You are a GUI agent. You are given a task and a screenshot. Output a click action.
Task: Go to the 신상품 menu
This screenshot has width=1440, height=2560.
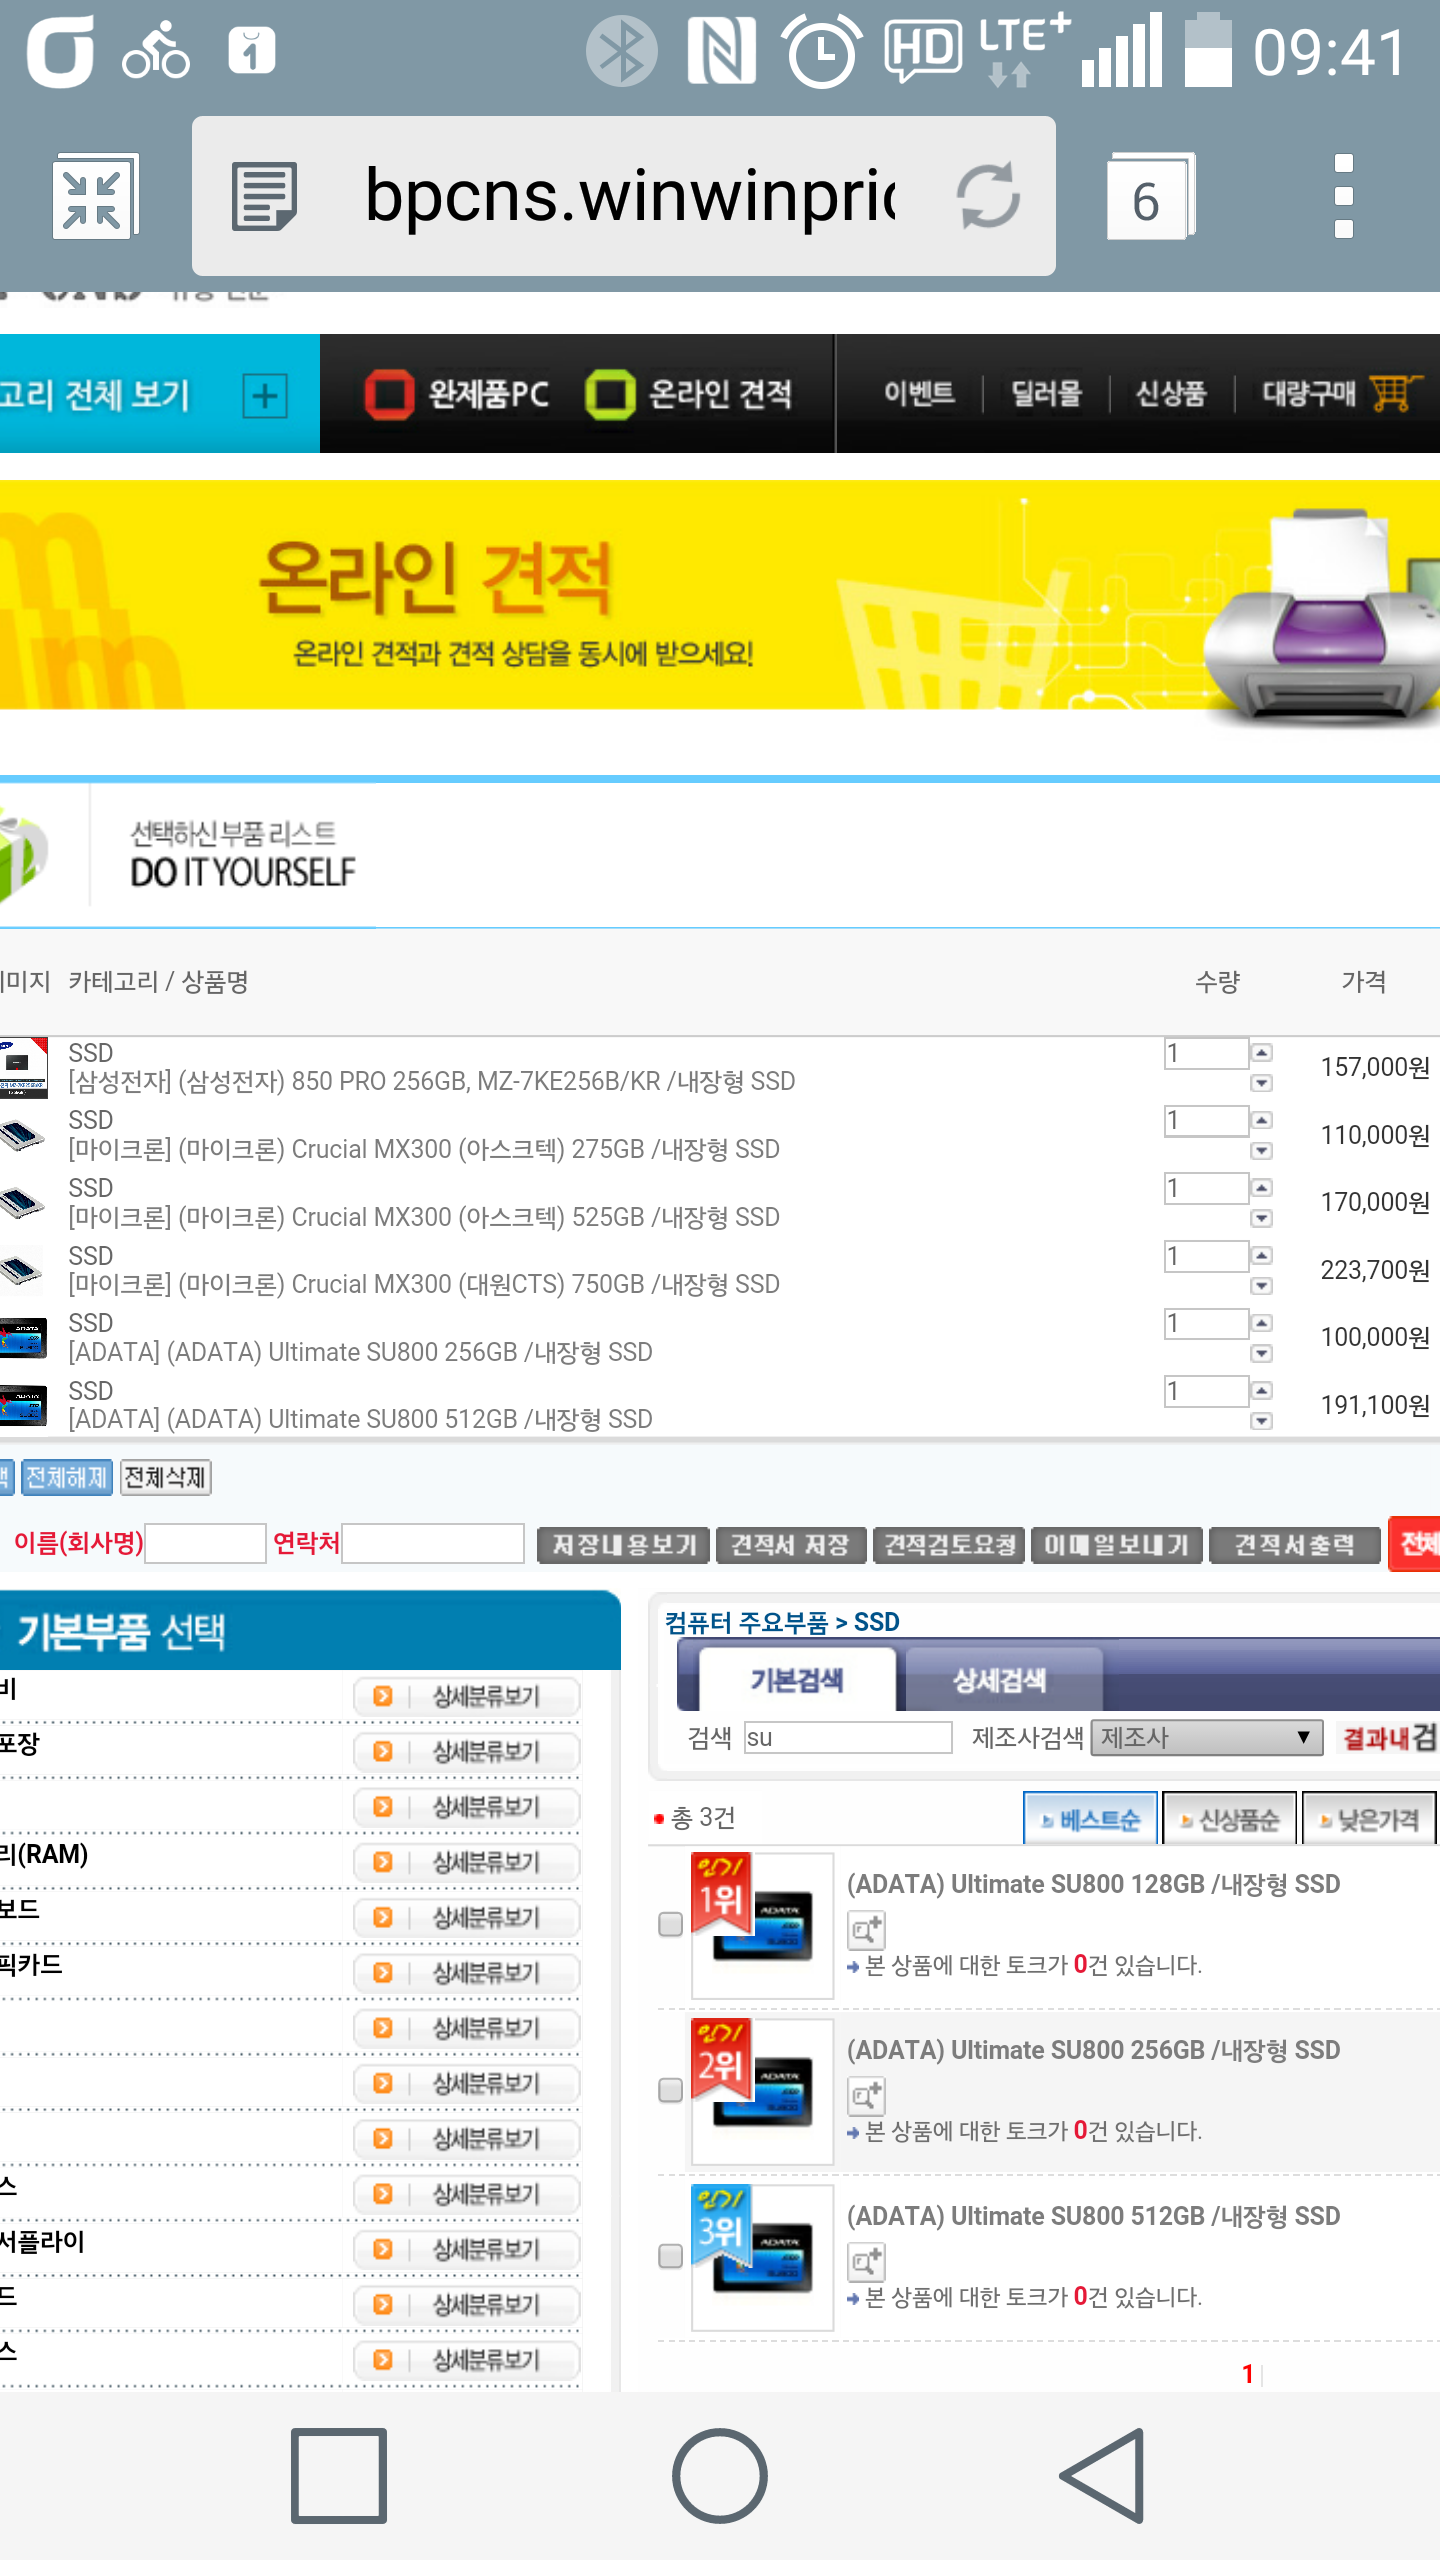coord(1171,394)
